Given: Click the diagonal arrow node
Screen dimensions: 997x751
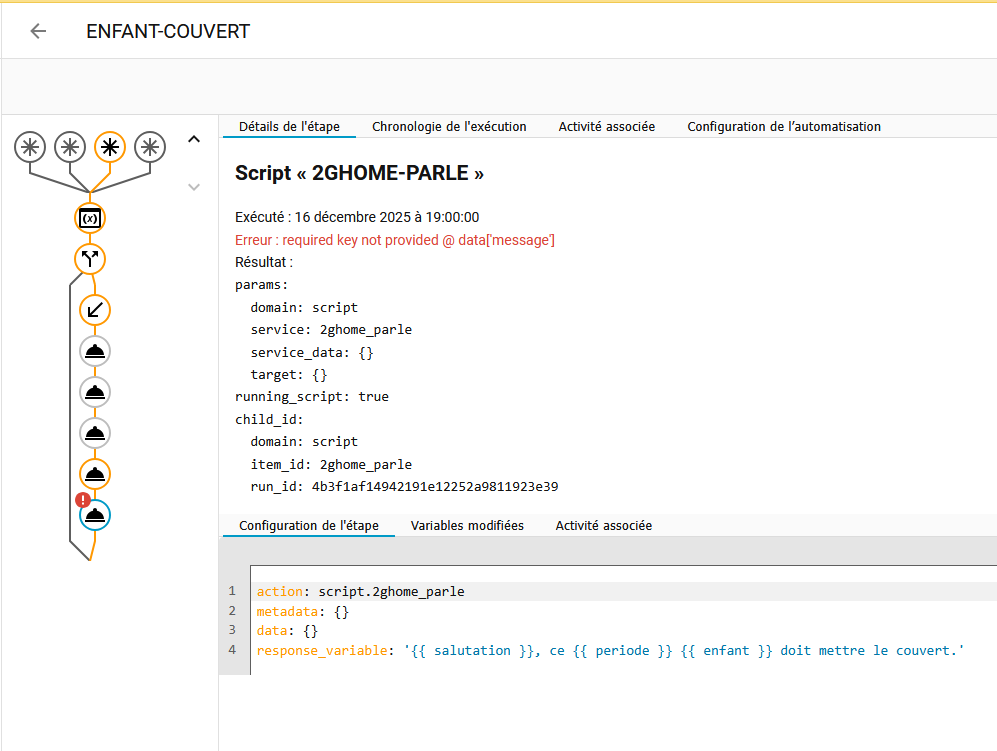Looking at the screenshot, I should click(95, 310).
